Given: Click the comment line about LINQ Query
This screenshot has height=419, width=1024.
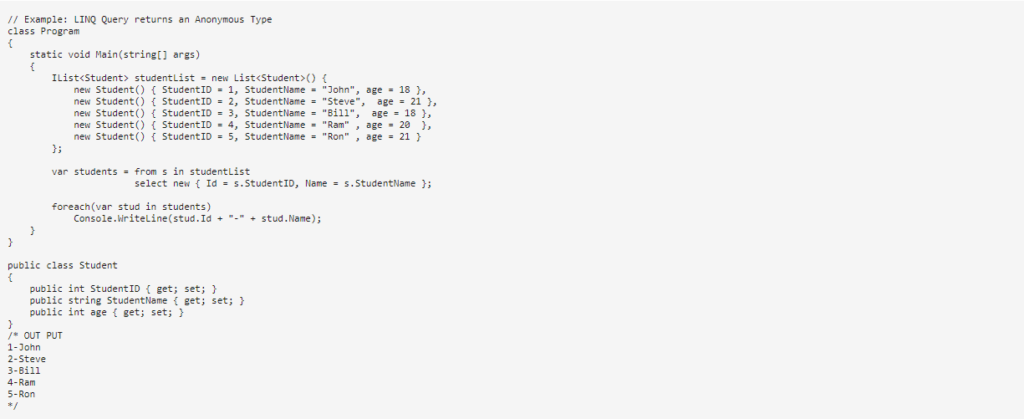Looking at the screenshot, I should click(140, 20).
